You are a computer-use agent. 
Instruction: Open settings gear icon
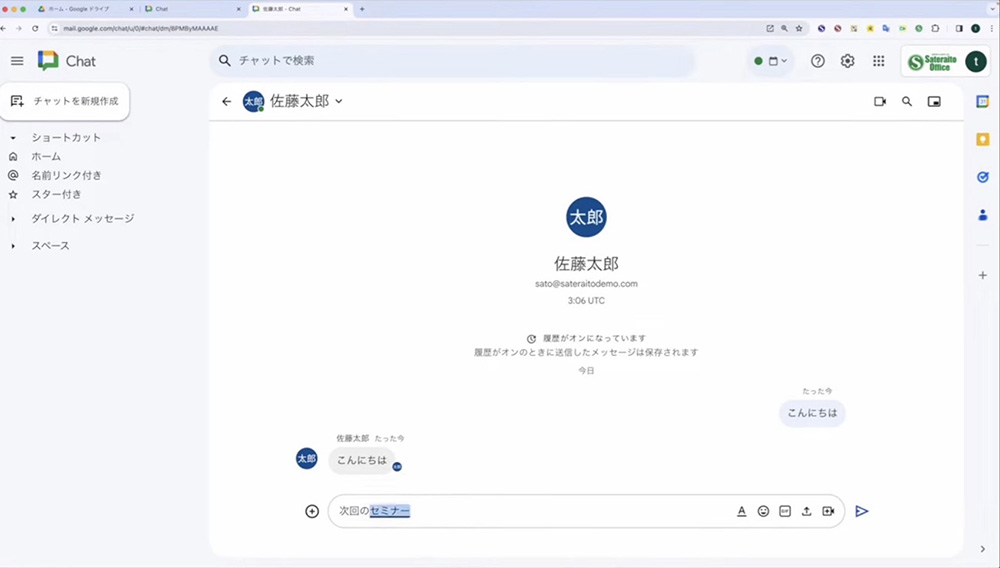(847, 61)
